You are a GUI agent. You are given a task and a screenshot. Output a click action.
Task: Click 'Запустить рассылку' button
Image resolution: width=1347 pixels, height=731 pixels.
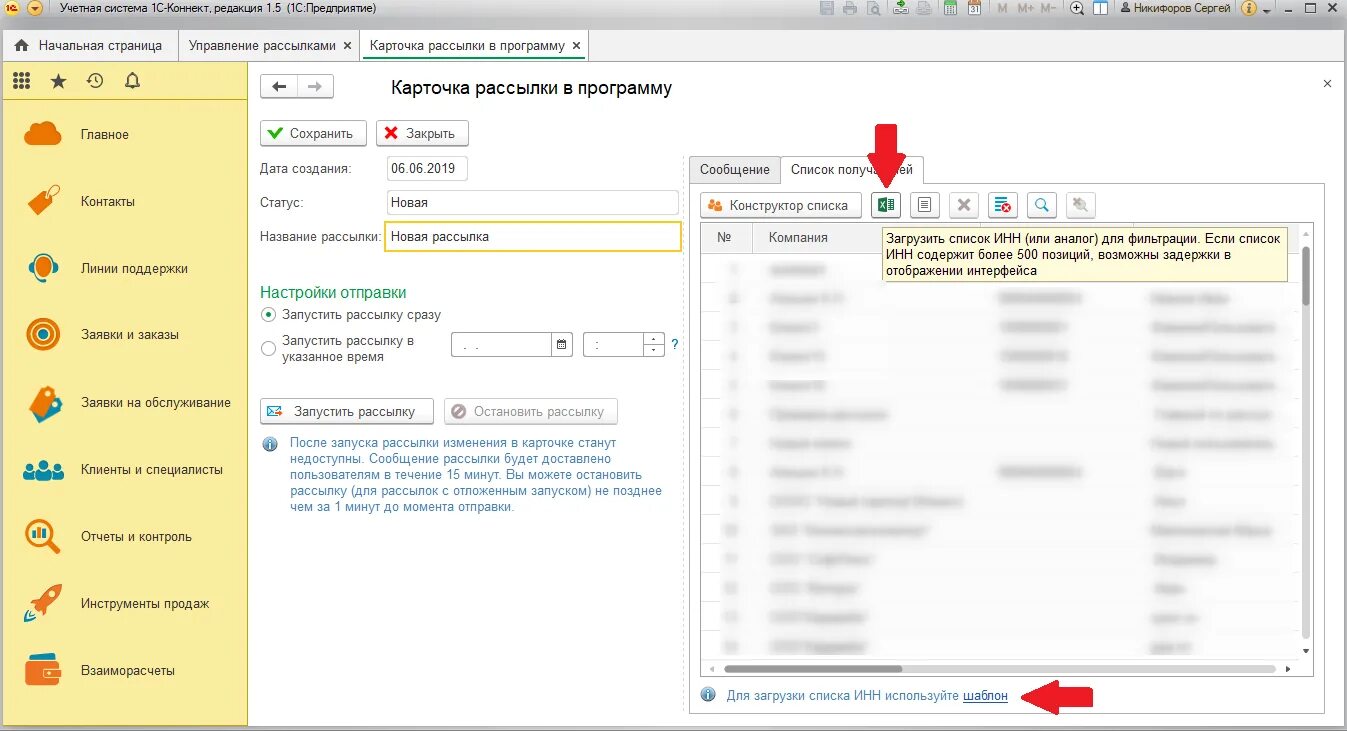click(346, 411)
